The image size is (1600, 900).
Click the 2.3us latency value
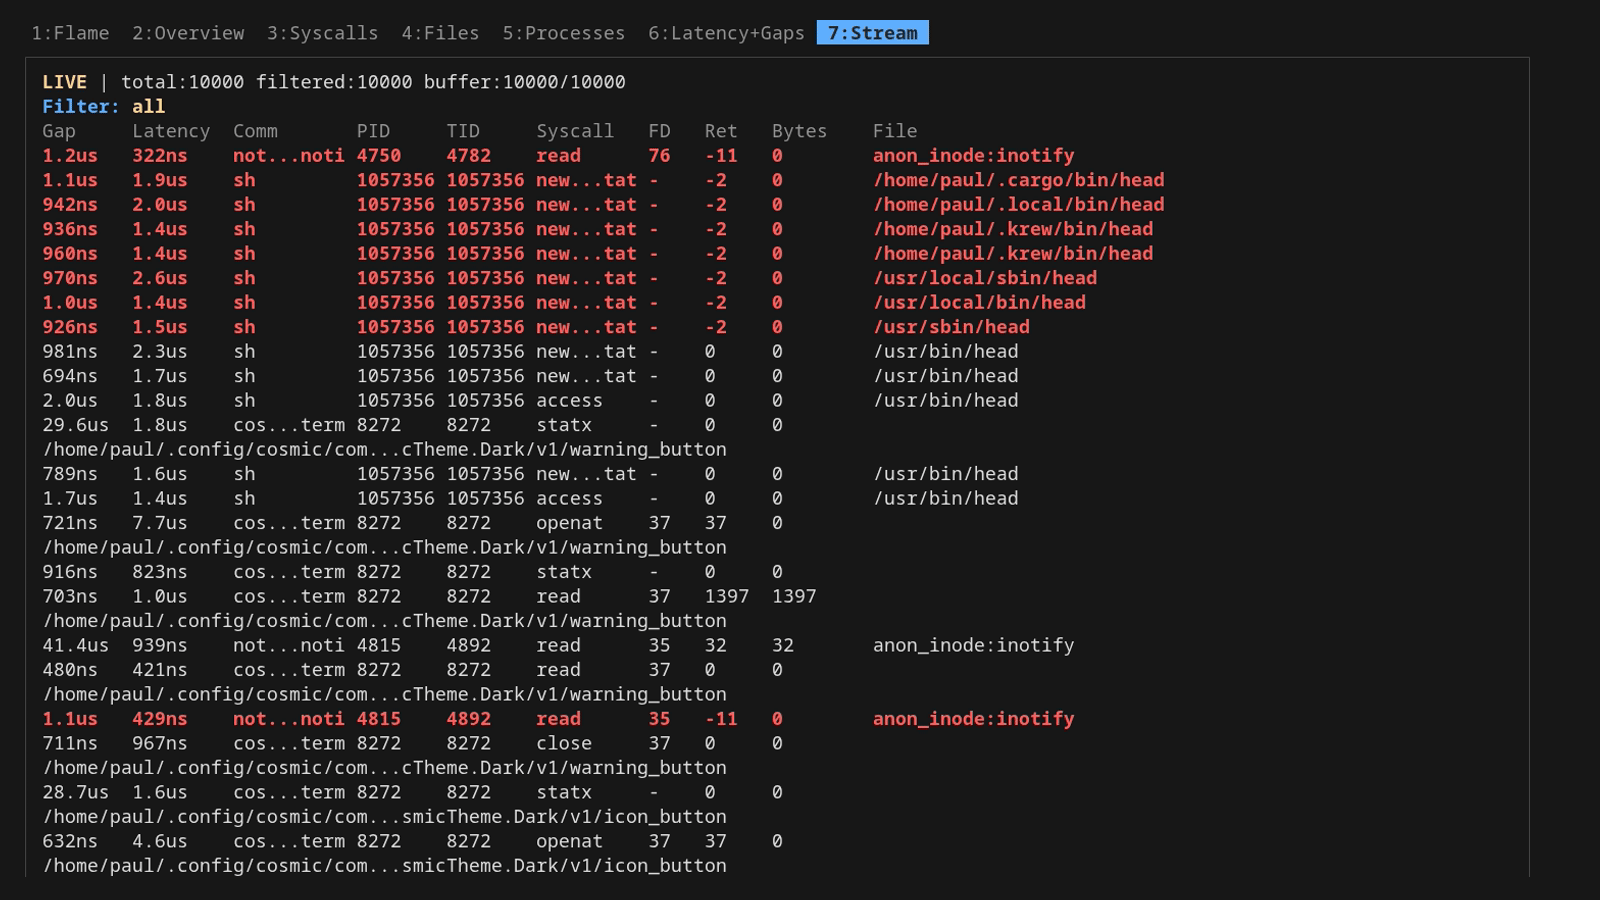click(160, 351)
